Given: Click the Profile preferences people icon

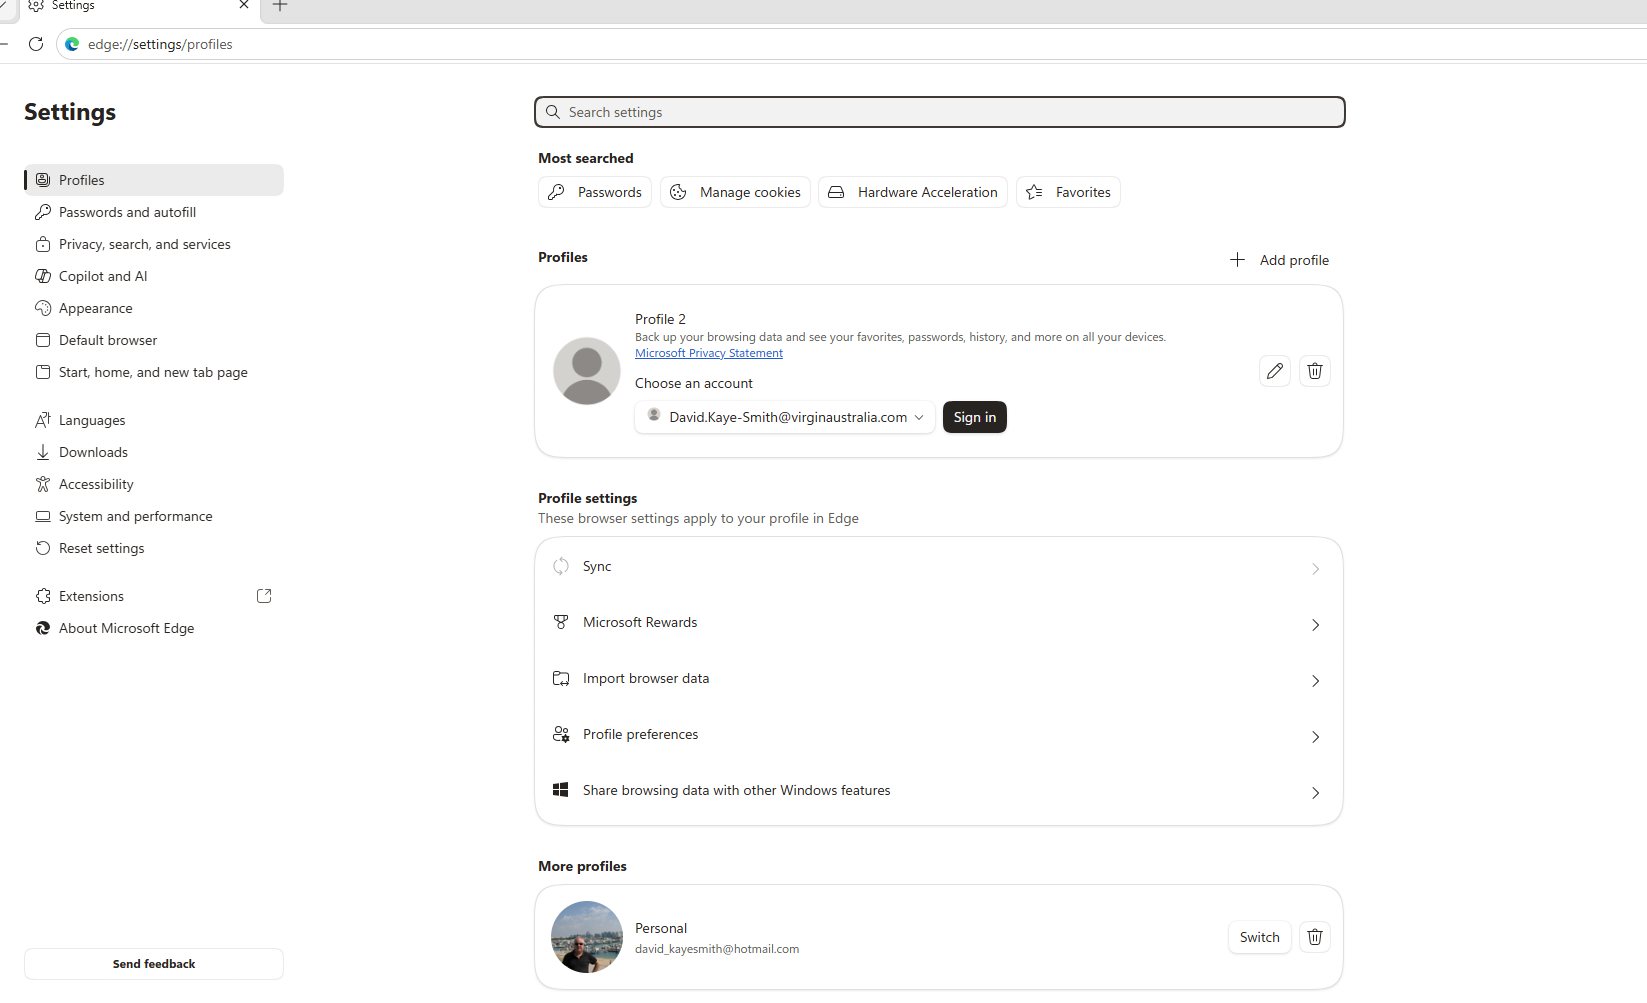Looking at the screenshot, I should click(561, 734).
